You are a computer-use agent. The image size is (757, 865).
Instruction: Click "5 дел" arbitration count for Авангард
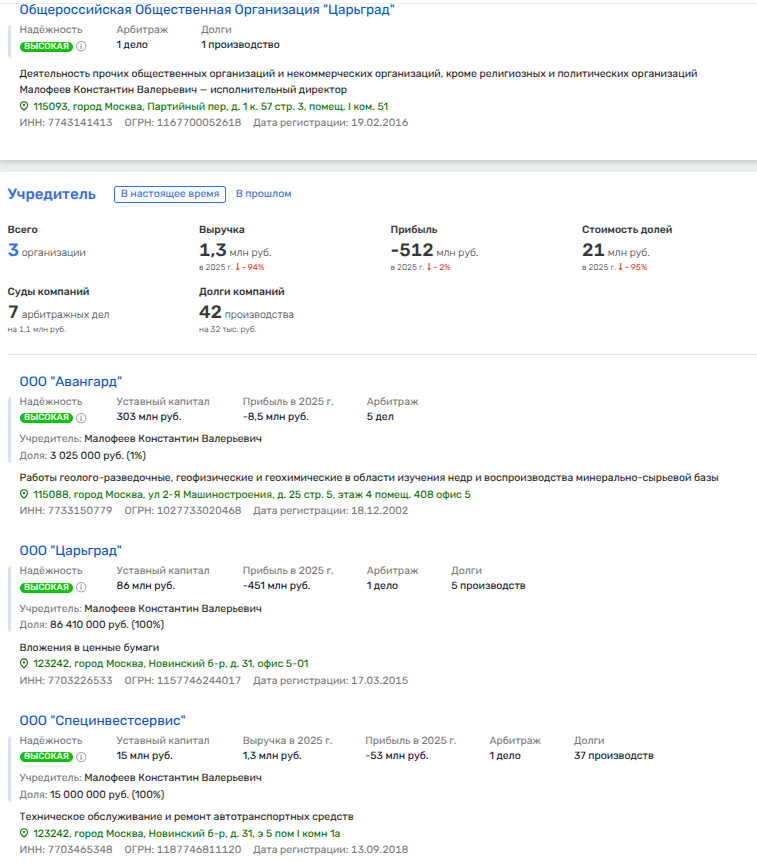pyautogui.click(x=380, y=417)
